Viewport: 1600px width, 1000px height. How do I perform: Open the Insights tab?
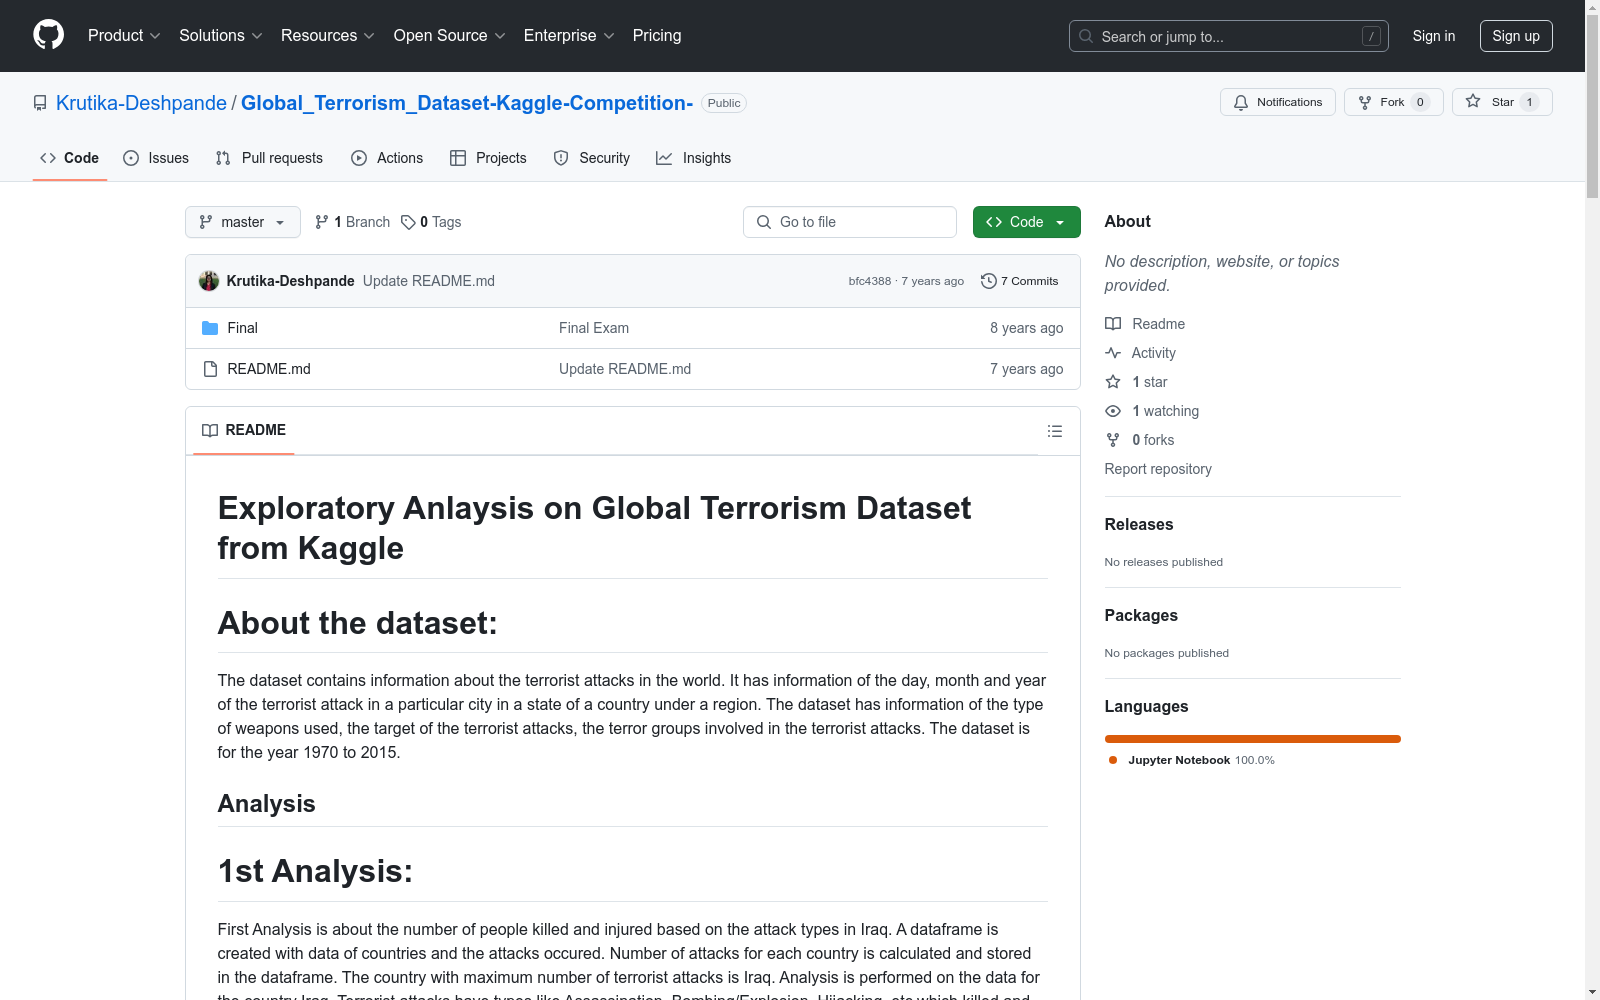coord(694,158)
